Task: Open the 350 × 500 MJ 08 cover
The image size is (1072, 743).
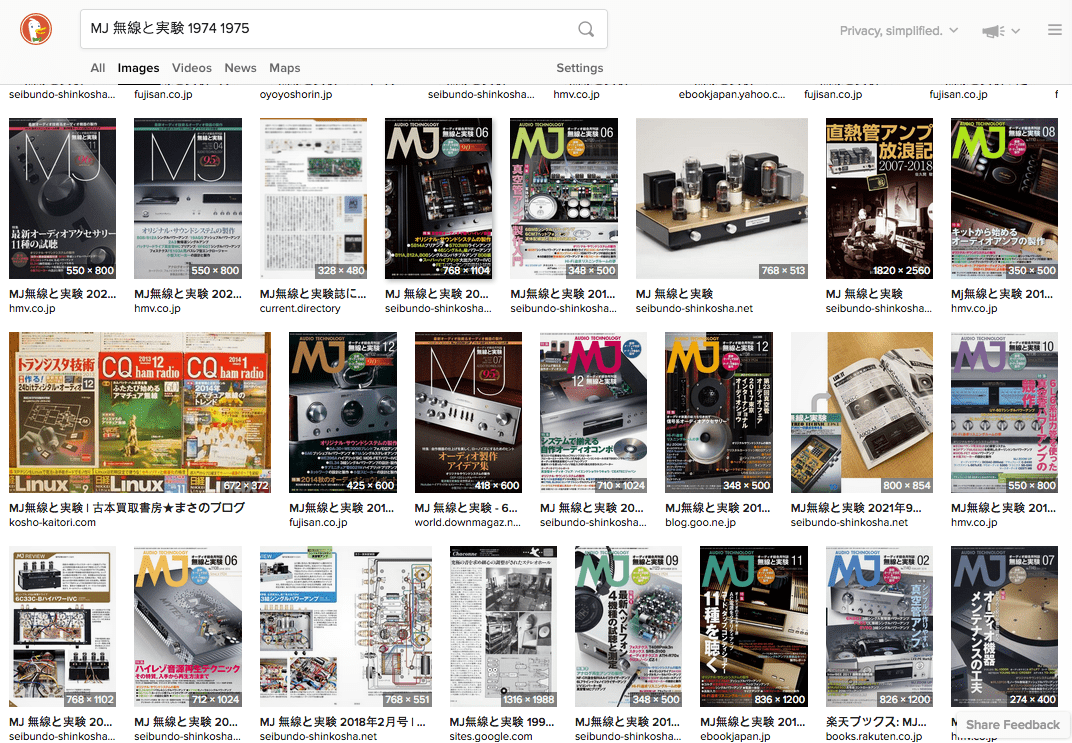Action: pos(1004,198)
